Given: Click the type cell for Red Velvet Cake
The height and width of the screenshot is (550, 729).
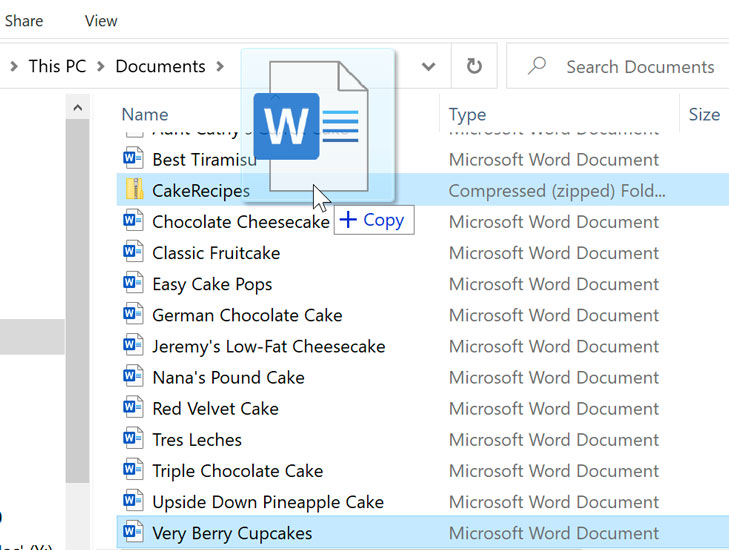Looking at the screenshot, I should point(554,409).
